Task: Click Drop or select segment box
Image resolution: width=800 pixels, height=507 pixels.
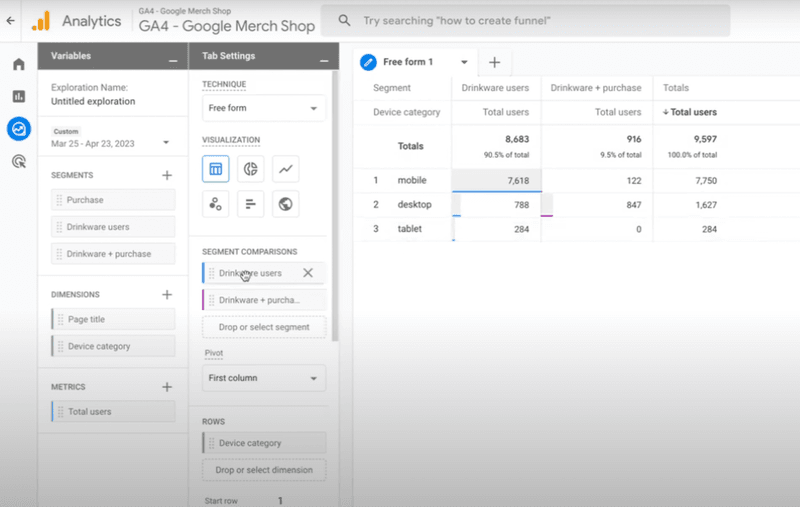Action: pos(264,327)
